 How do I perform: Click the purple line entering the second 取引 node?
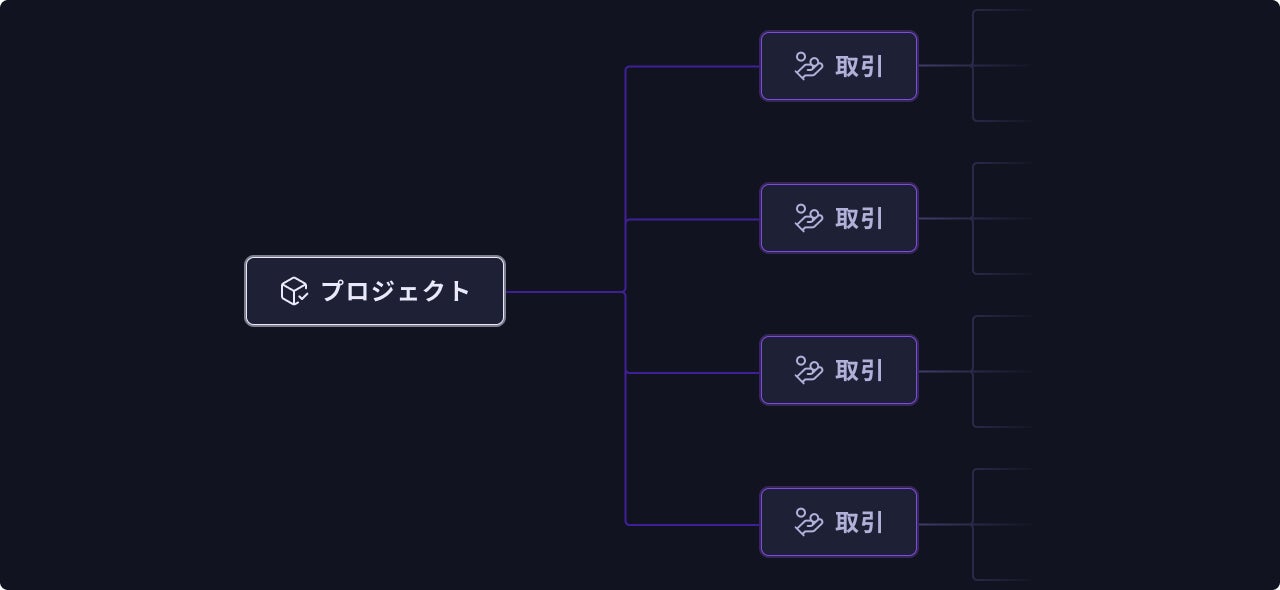pos(692,219)
